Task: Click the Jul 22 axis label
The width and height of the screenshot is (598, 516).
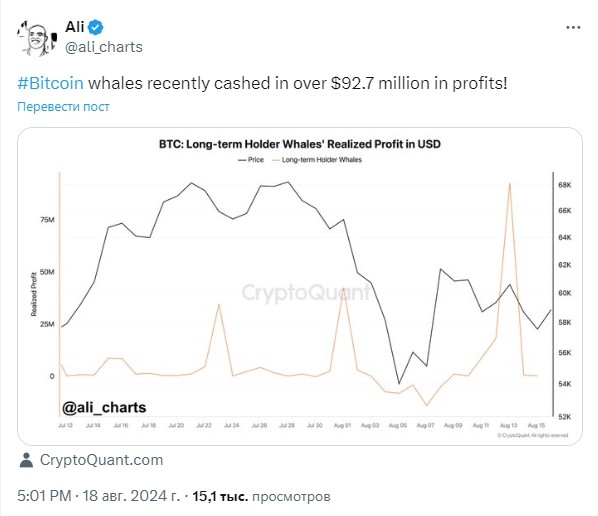Action: 204,425
